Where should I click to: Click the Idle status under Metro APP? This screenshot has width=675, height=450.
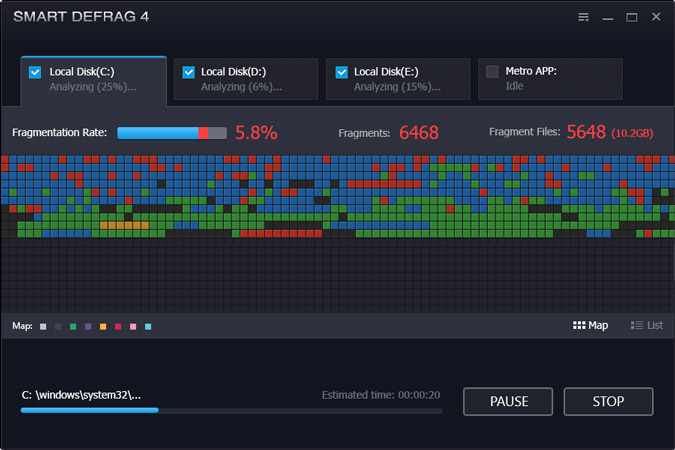pyautogui.click(x=514, y=86)
